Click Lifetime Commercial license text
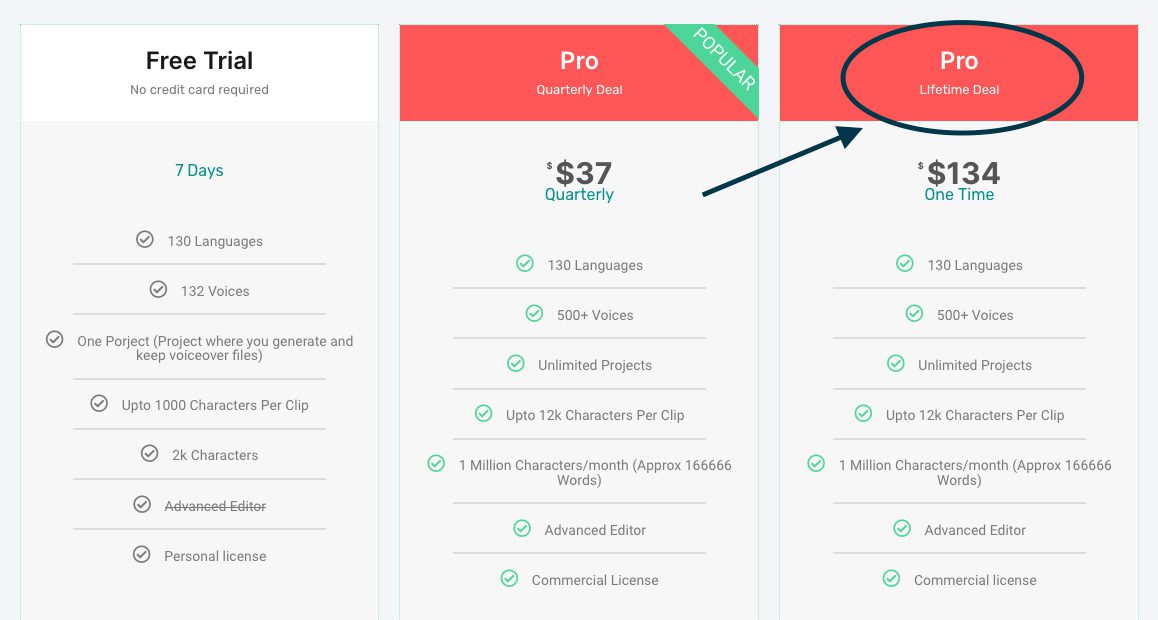The width and height of the screenshot is (1158, 620). pos(975,580)
